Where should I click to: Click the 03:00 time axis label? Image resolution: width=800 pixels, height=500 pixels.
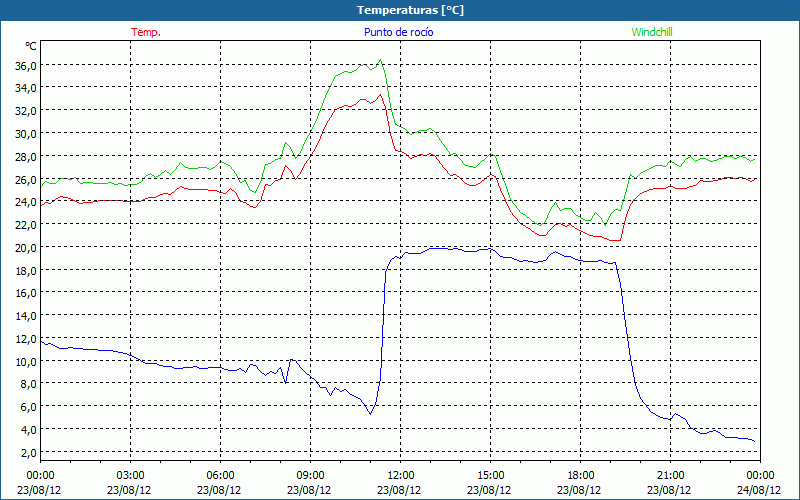click(130, 475)
